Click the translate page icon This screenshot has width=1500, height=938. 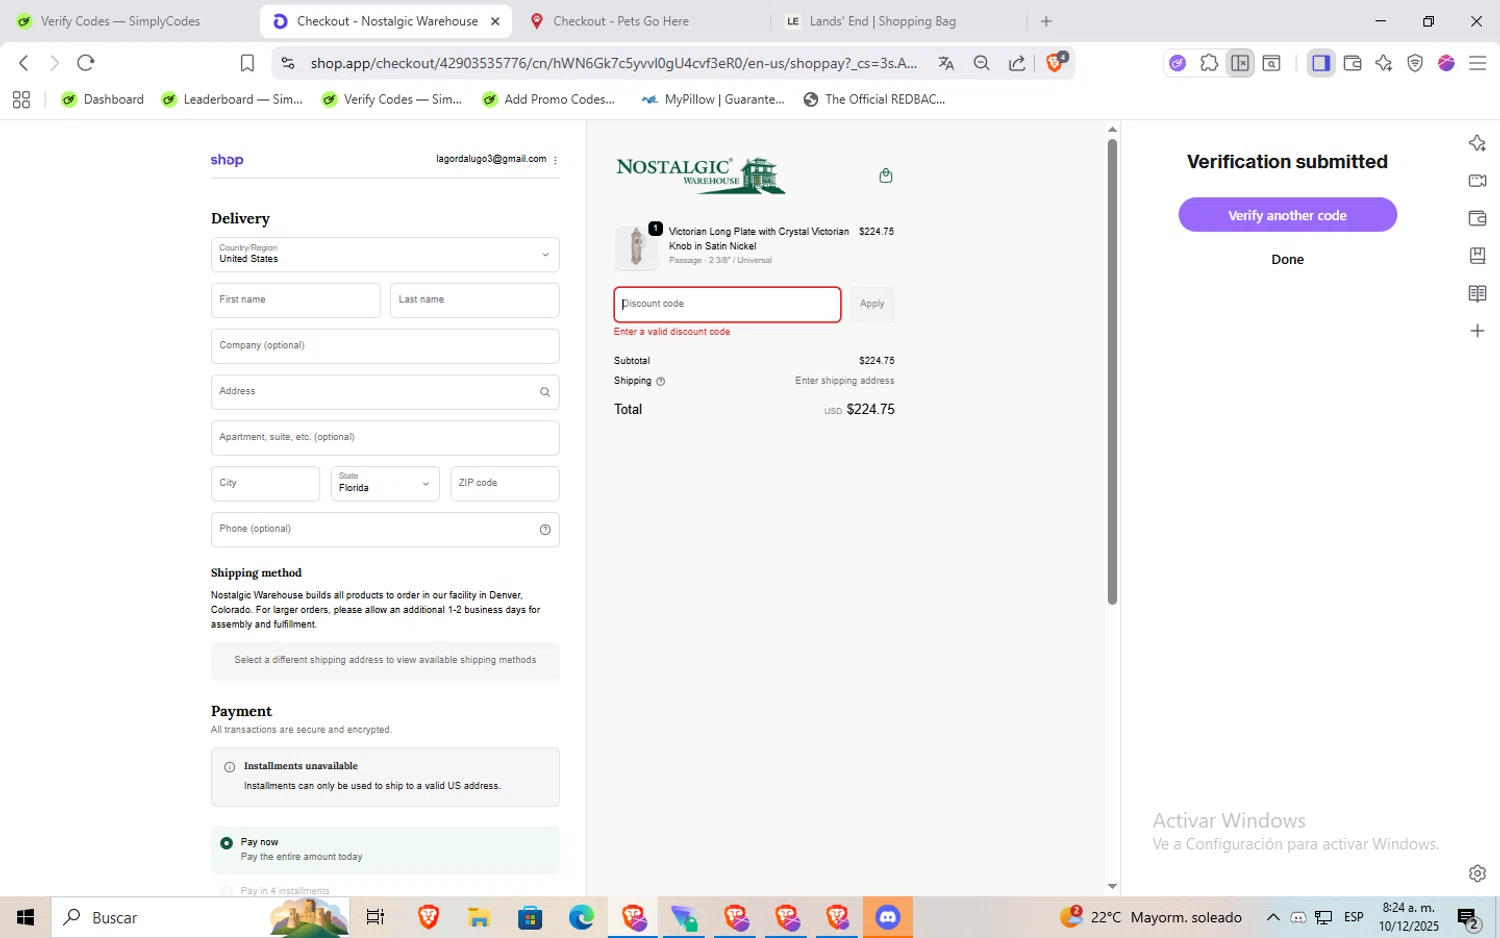coord(946,63)
